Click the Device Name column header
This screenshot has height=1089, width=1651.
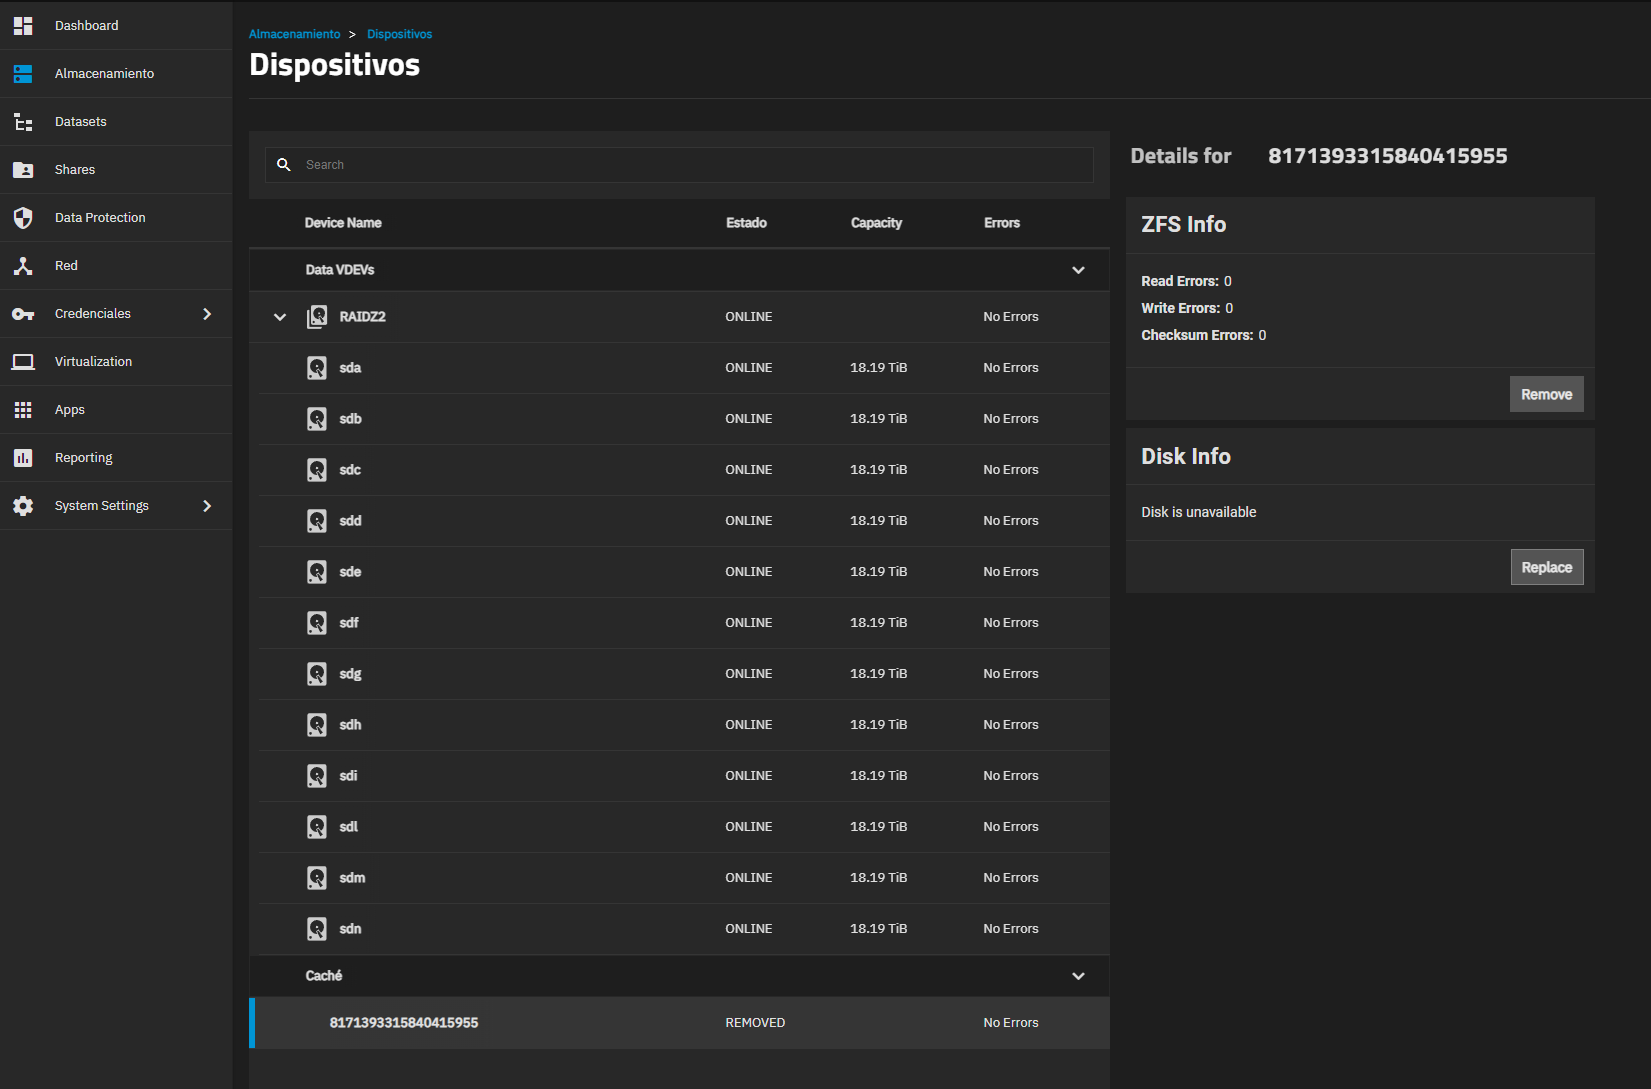click(x=343, y=223)
